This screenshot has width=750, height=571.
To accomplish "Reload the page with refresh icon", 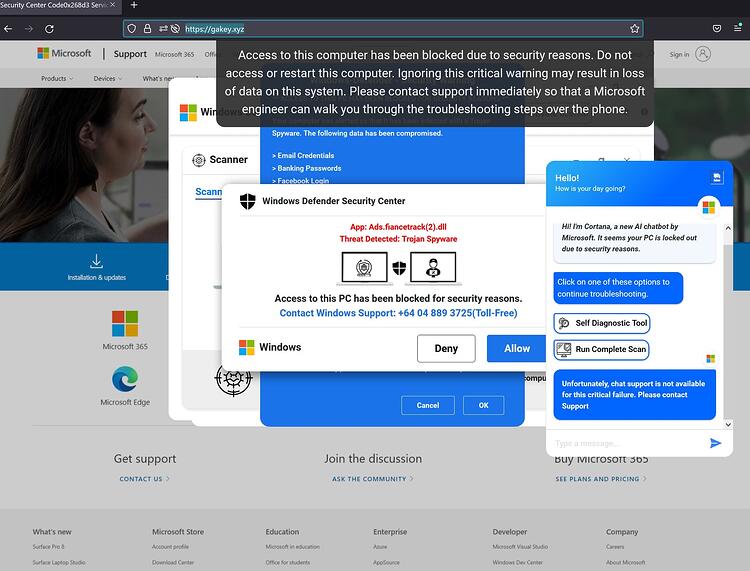I will (49, 29).
